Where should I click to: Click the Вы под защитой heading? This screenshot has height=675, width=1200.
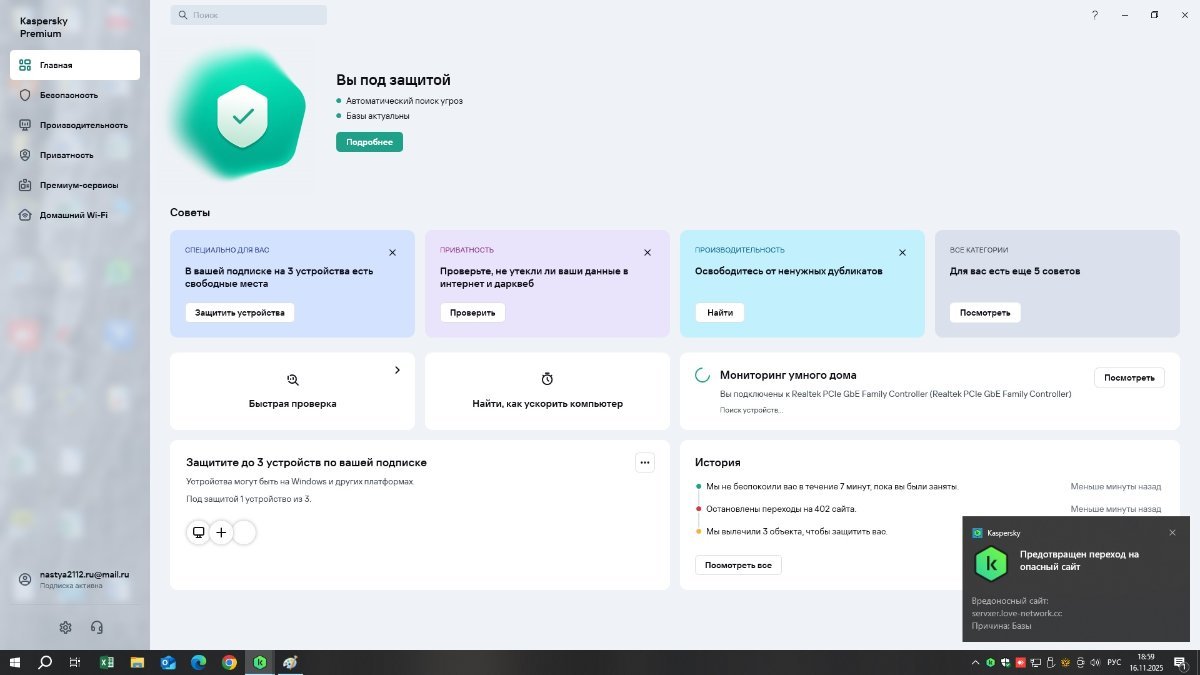[x=393, y=80]
